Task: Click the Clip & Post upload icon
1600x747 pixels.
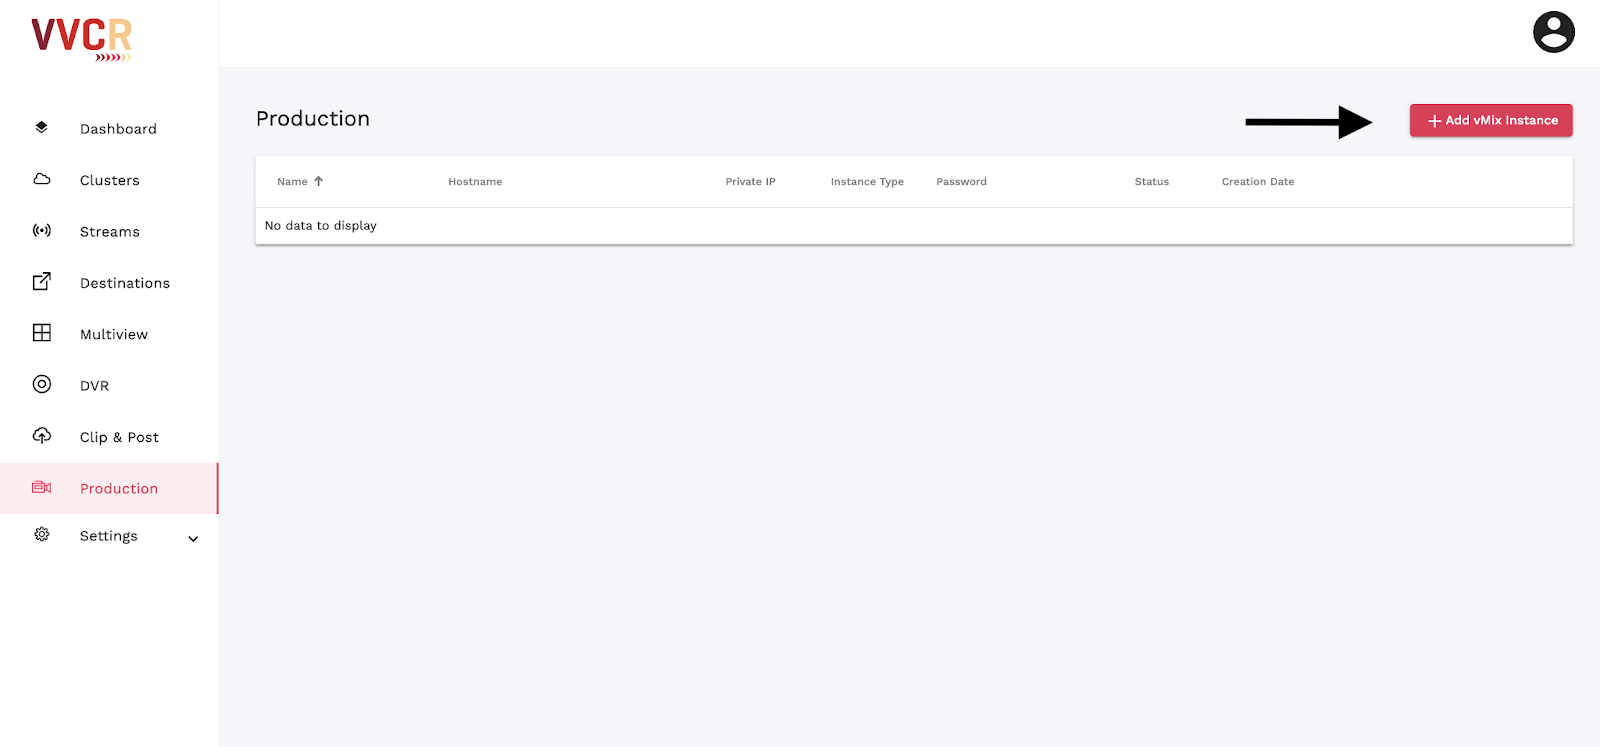Action: [41, 435]
